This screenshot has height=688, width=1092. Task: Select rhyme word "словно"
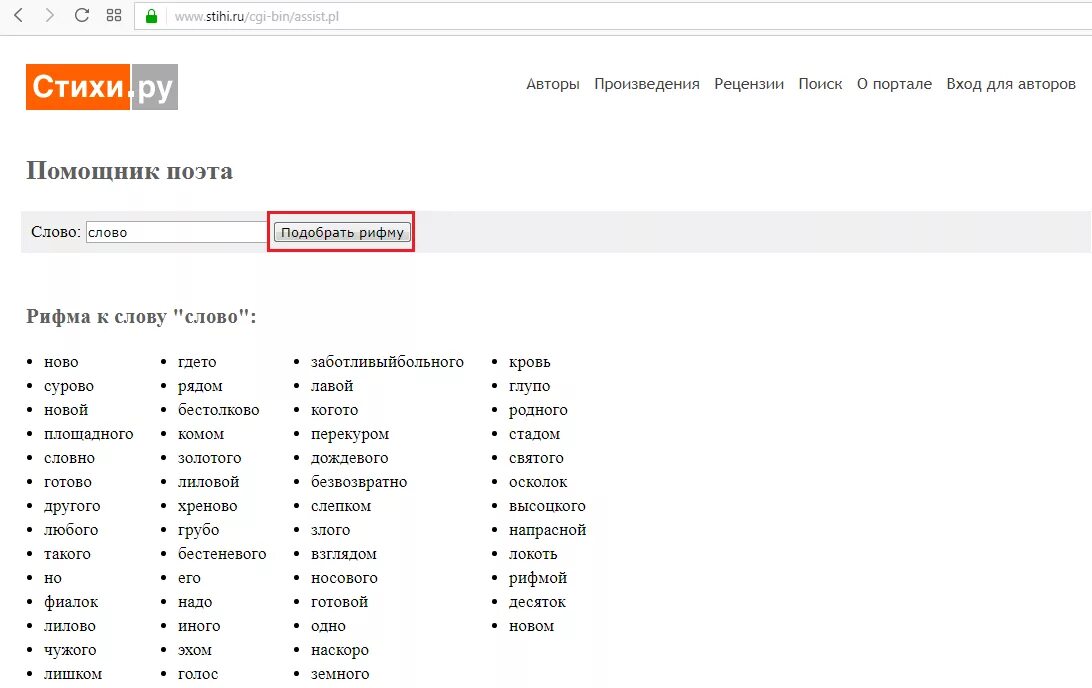[70, 458]
